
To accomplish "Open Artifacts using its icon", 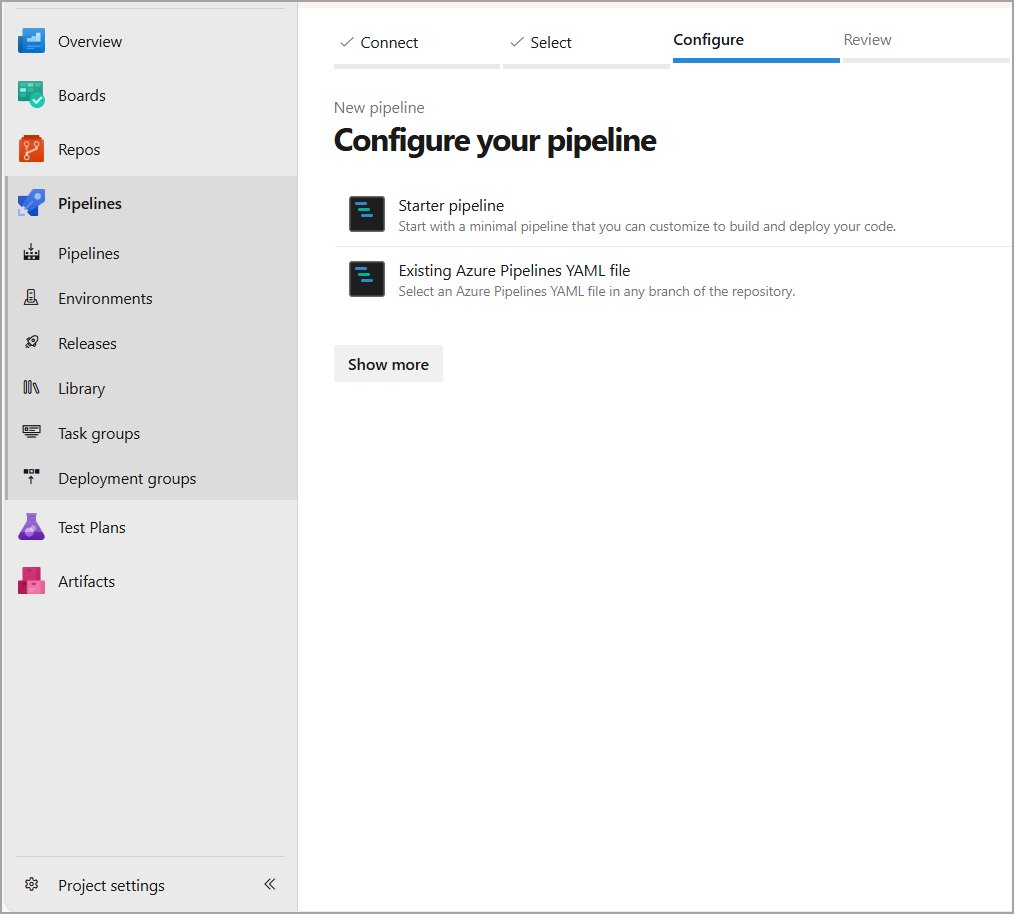I will coord(31,581).
